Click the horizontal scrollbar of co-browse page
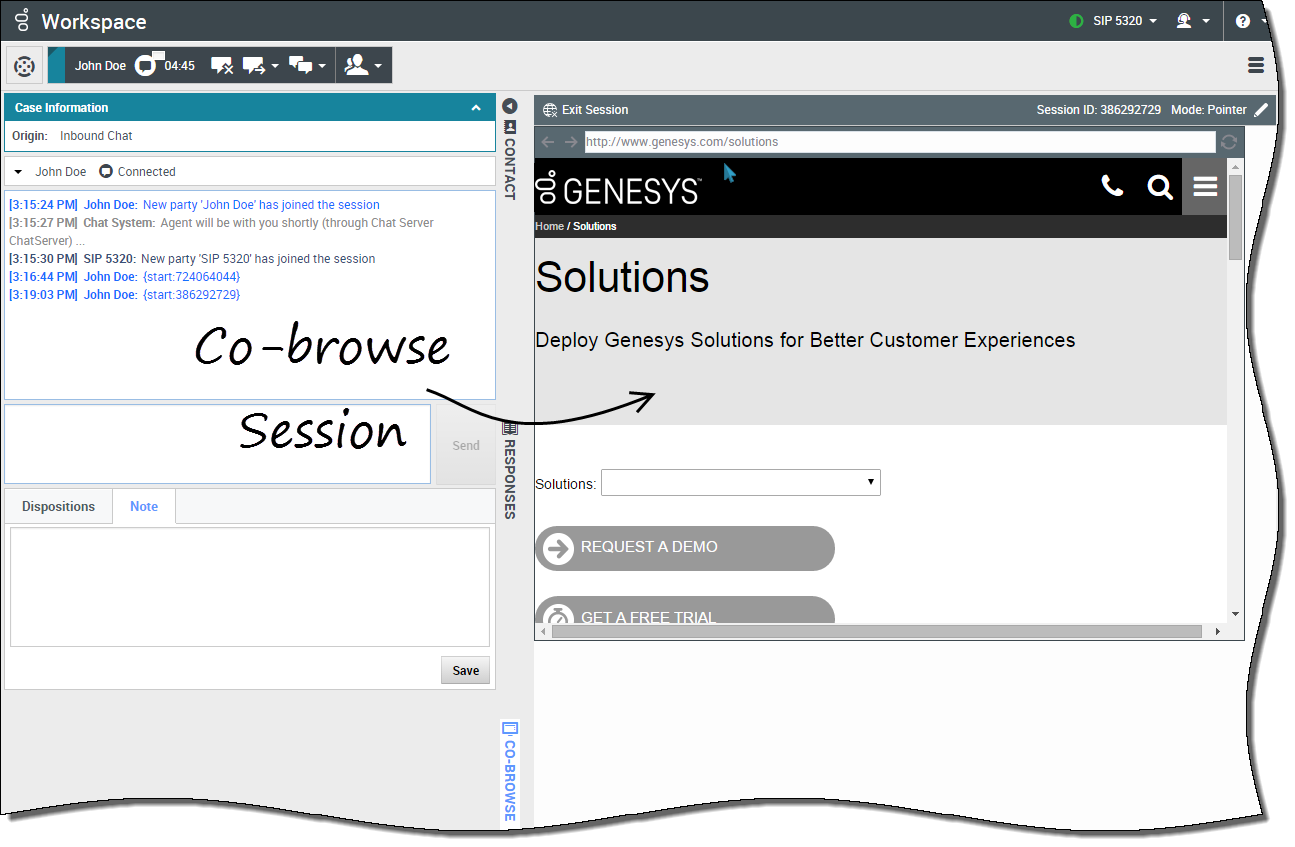The image size is (1295, 847). 876,632
